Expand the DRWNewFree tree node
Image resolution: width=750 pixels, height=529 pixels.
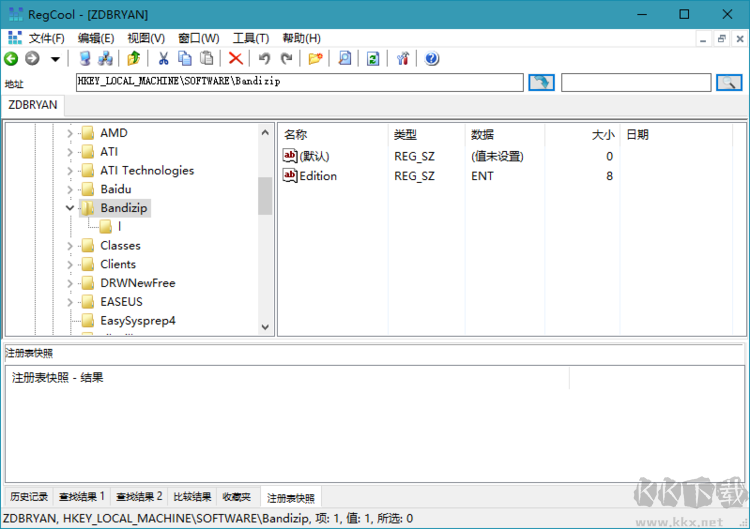click(x=70, y=283)
